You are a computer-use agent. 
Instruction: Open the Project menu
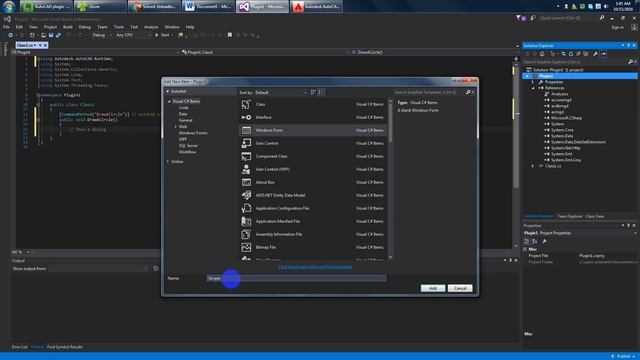click(50, 27)
